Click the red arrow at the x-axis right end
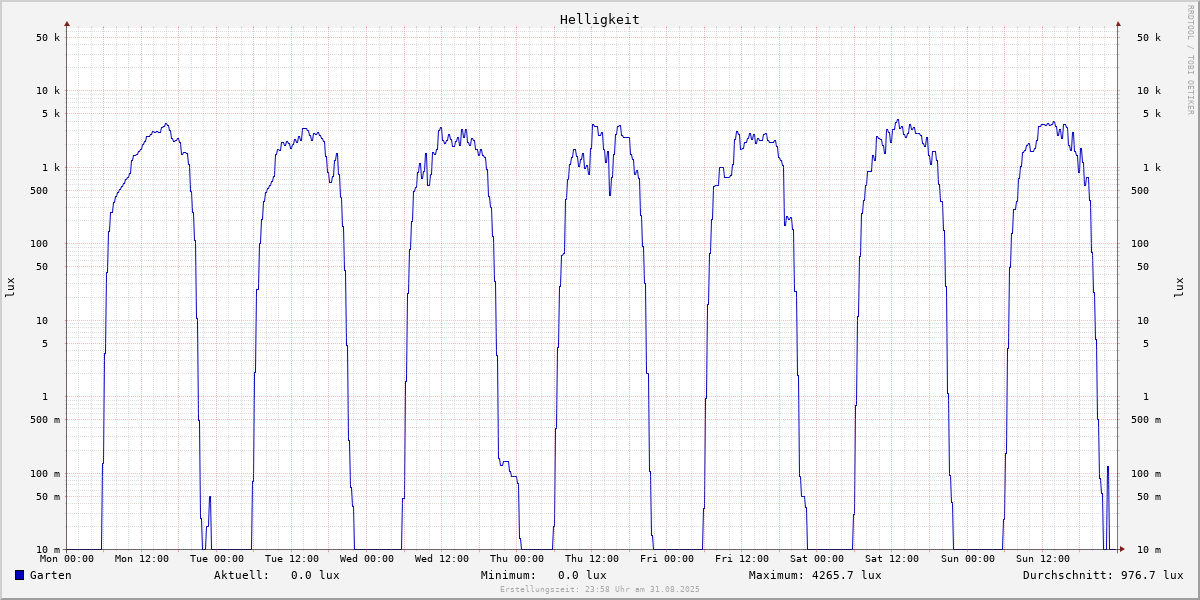 1121,549
